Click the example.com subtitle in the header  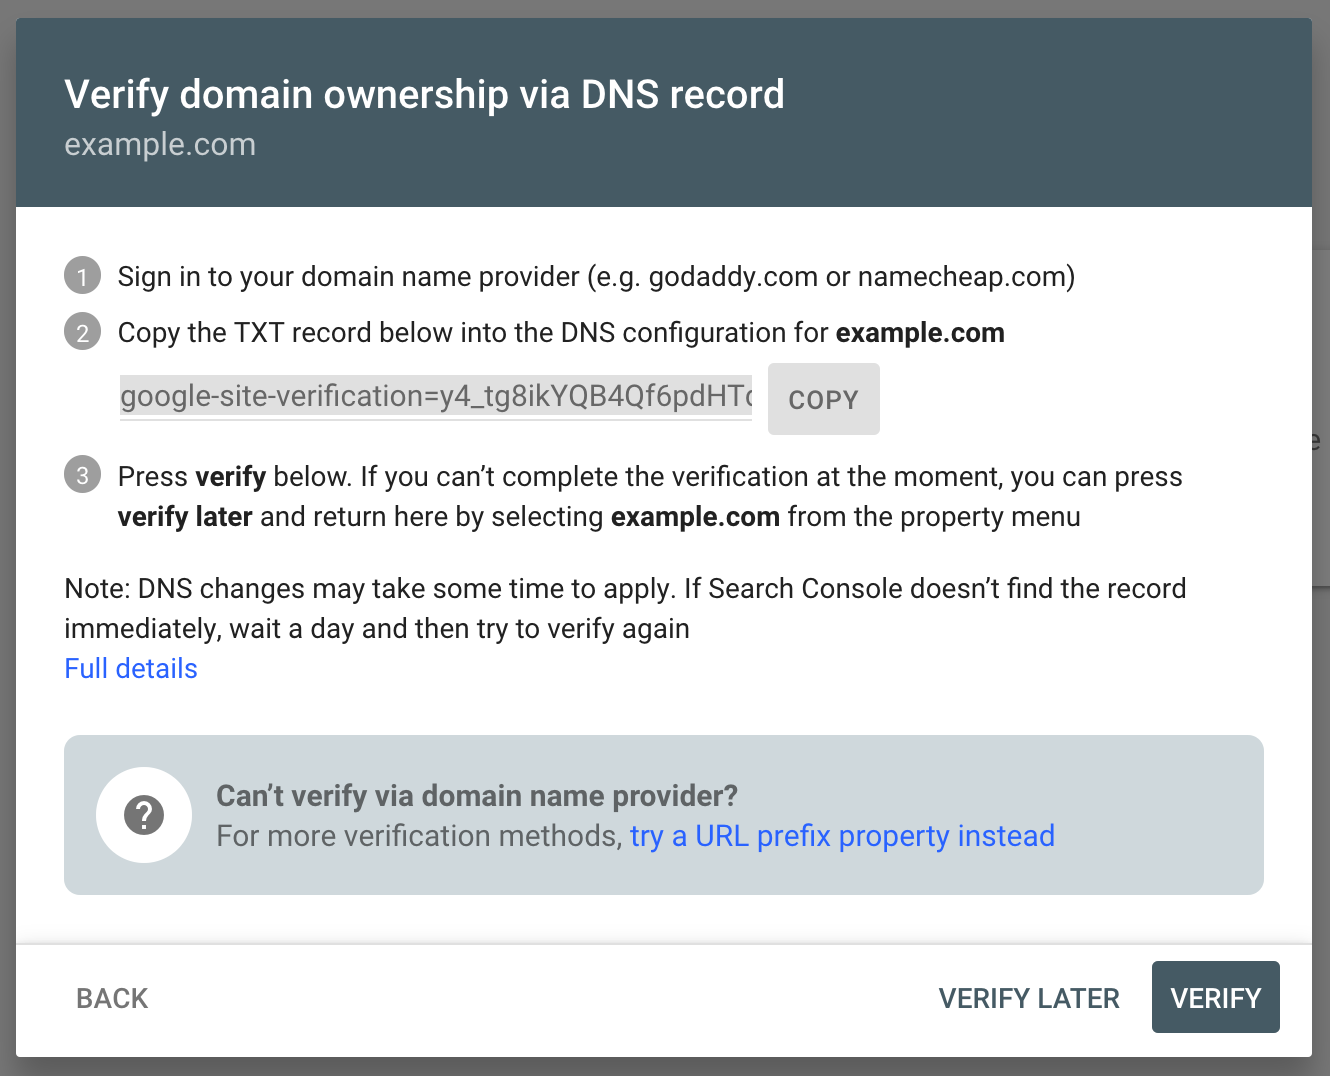pos(160,144)
